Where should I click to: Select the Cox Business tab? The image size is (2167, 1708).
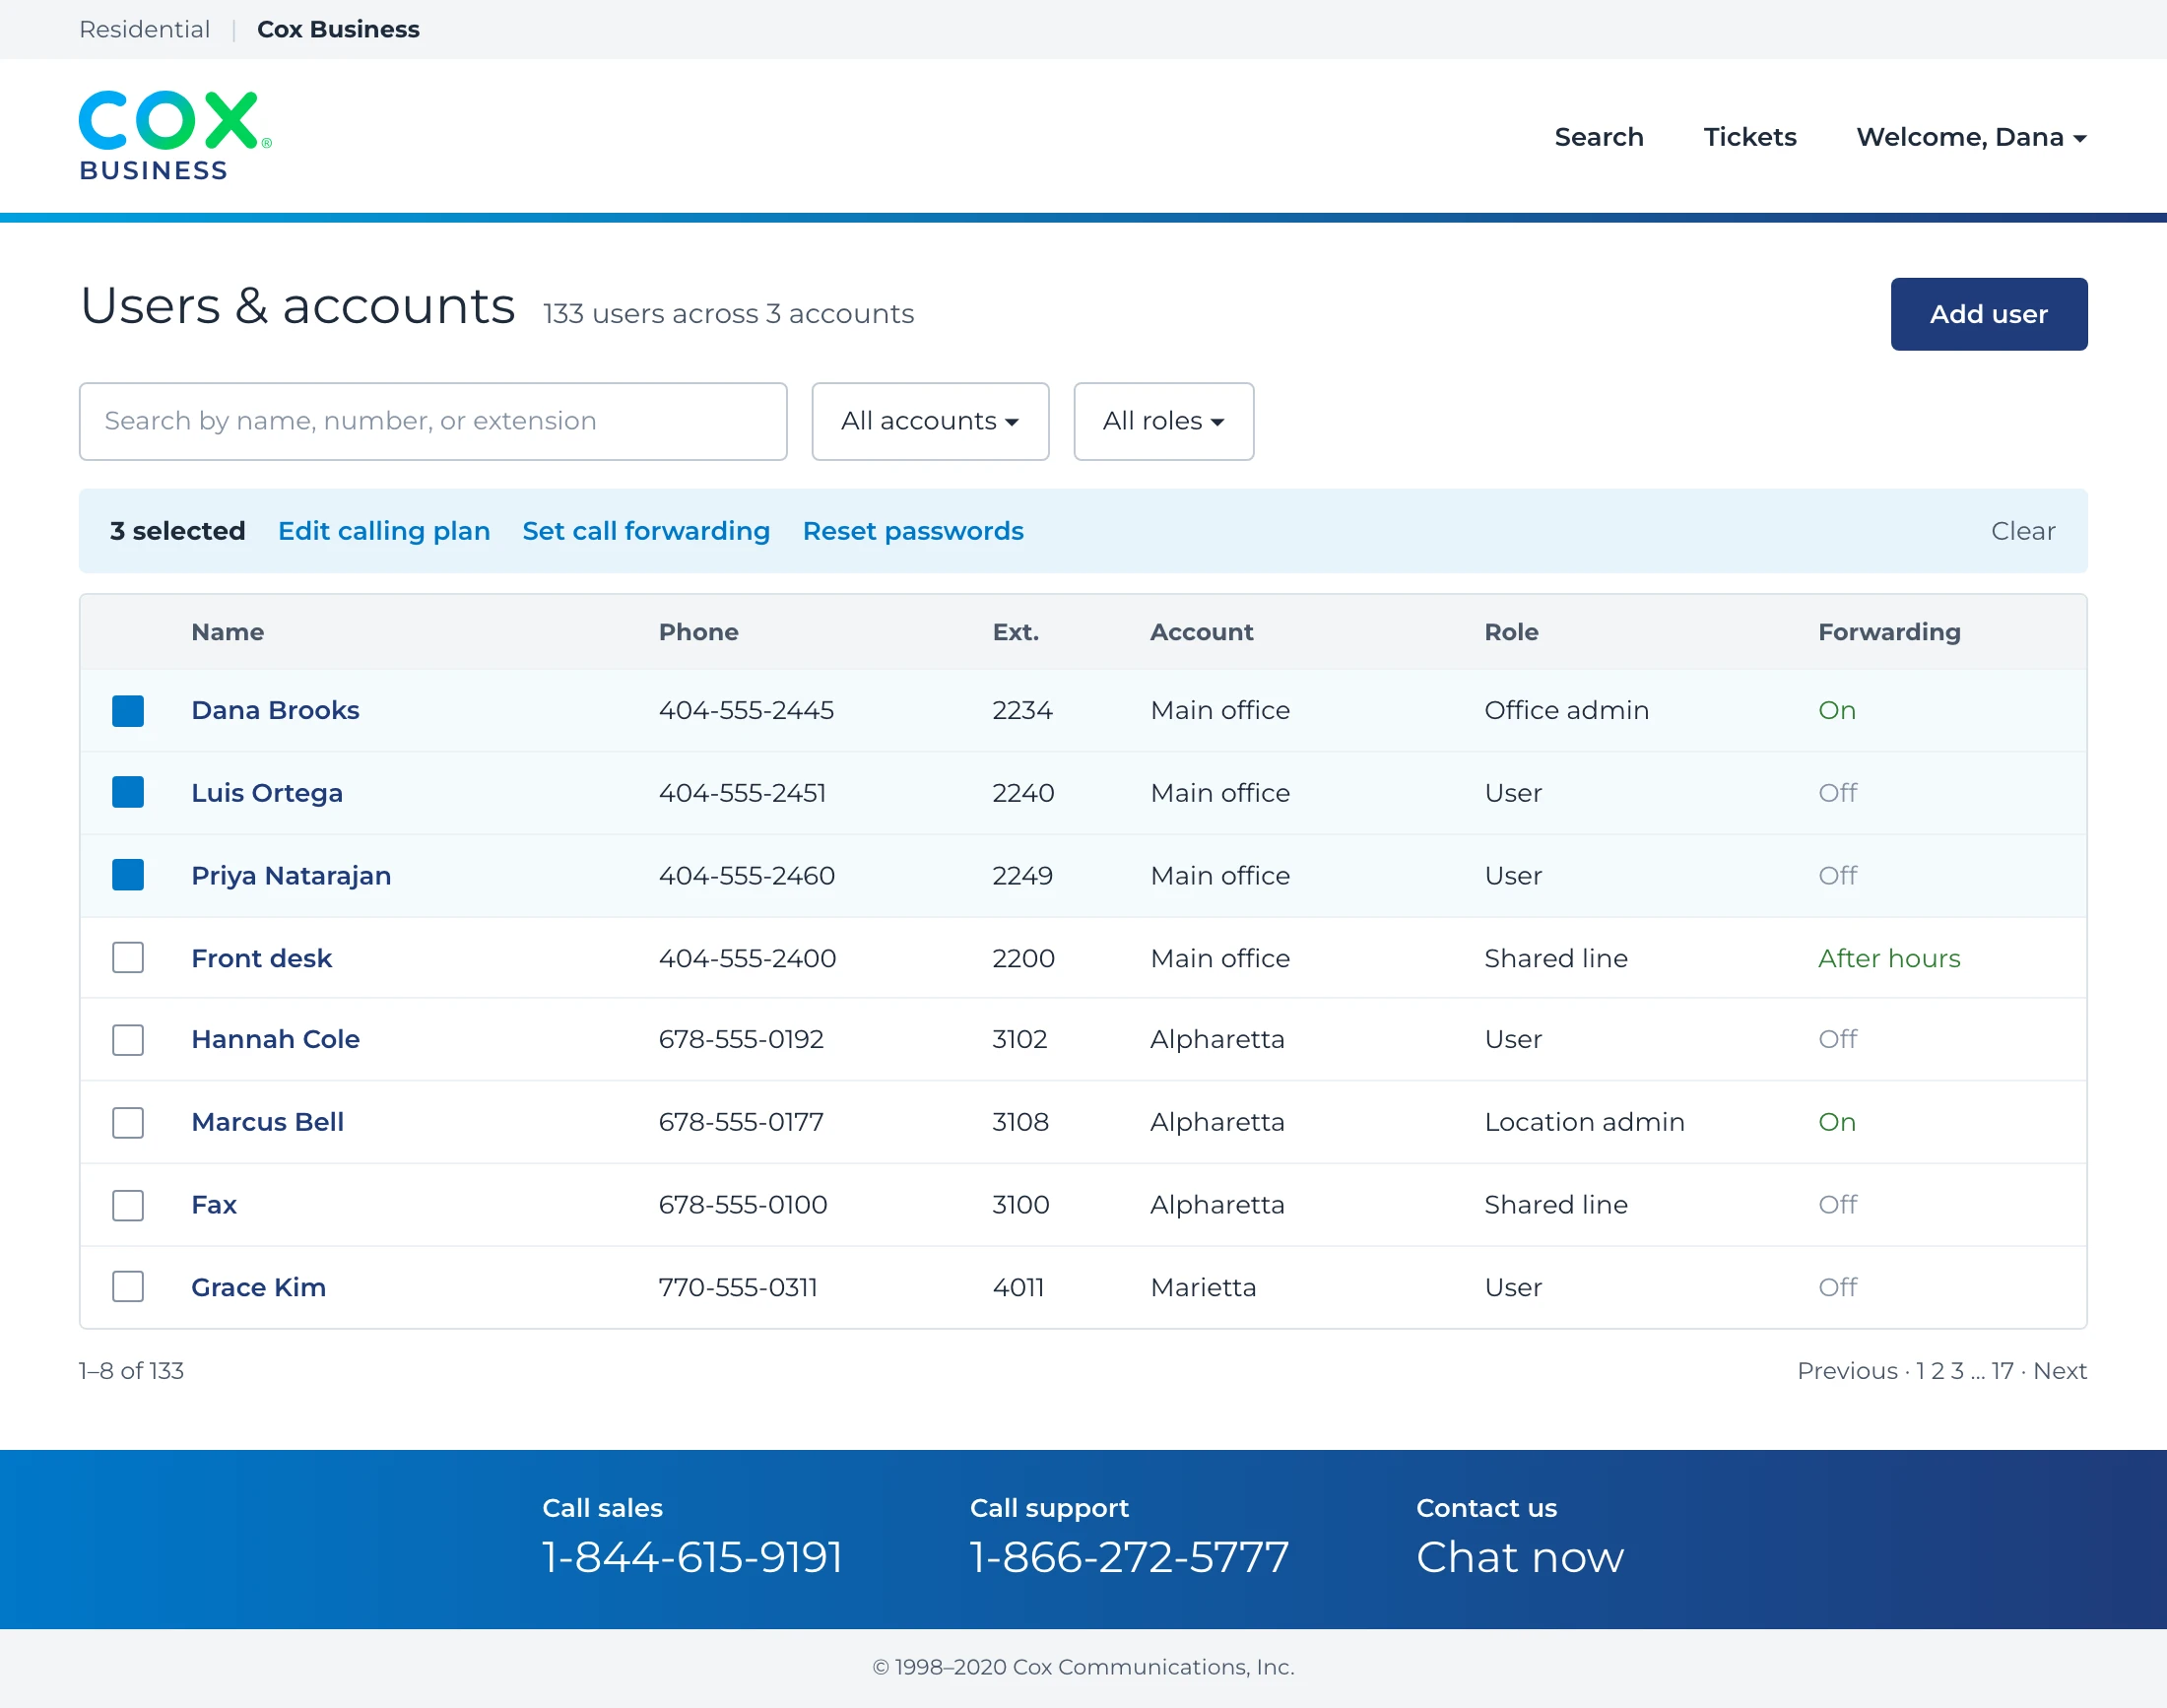[x=338, y=29]
